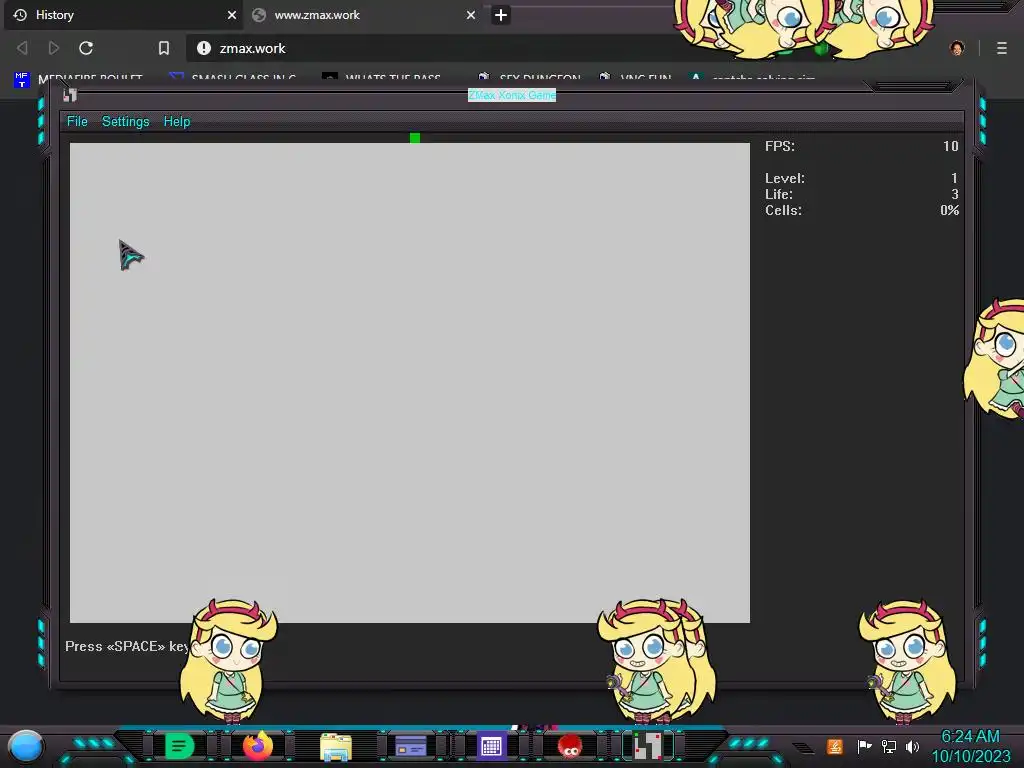Click the green player square

coord(415,138)
